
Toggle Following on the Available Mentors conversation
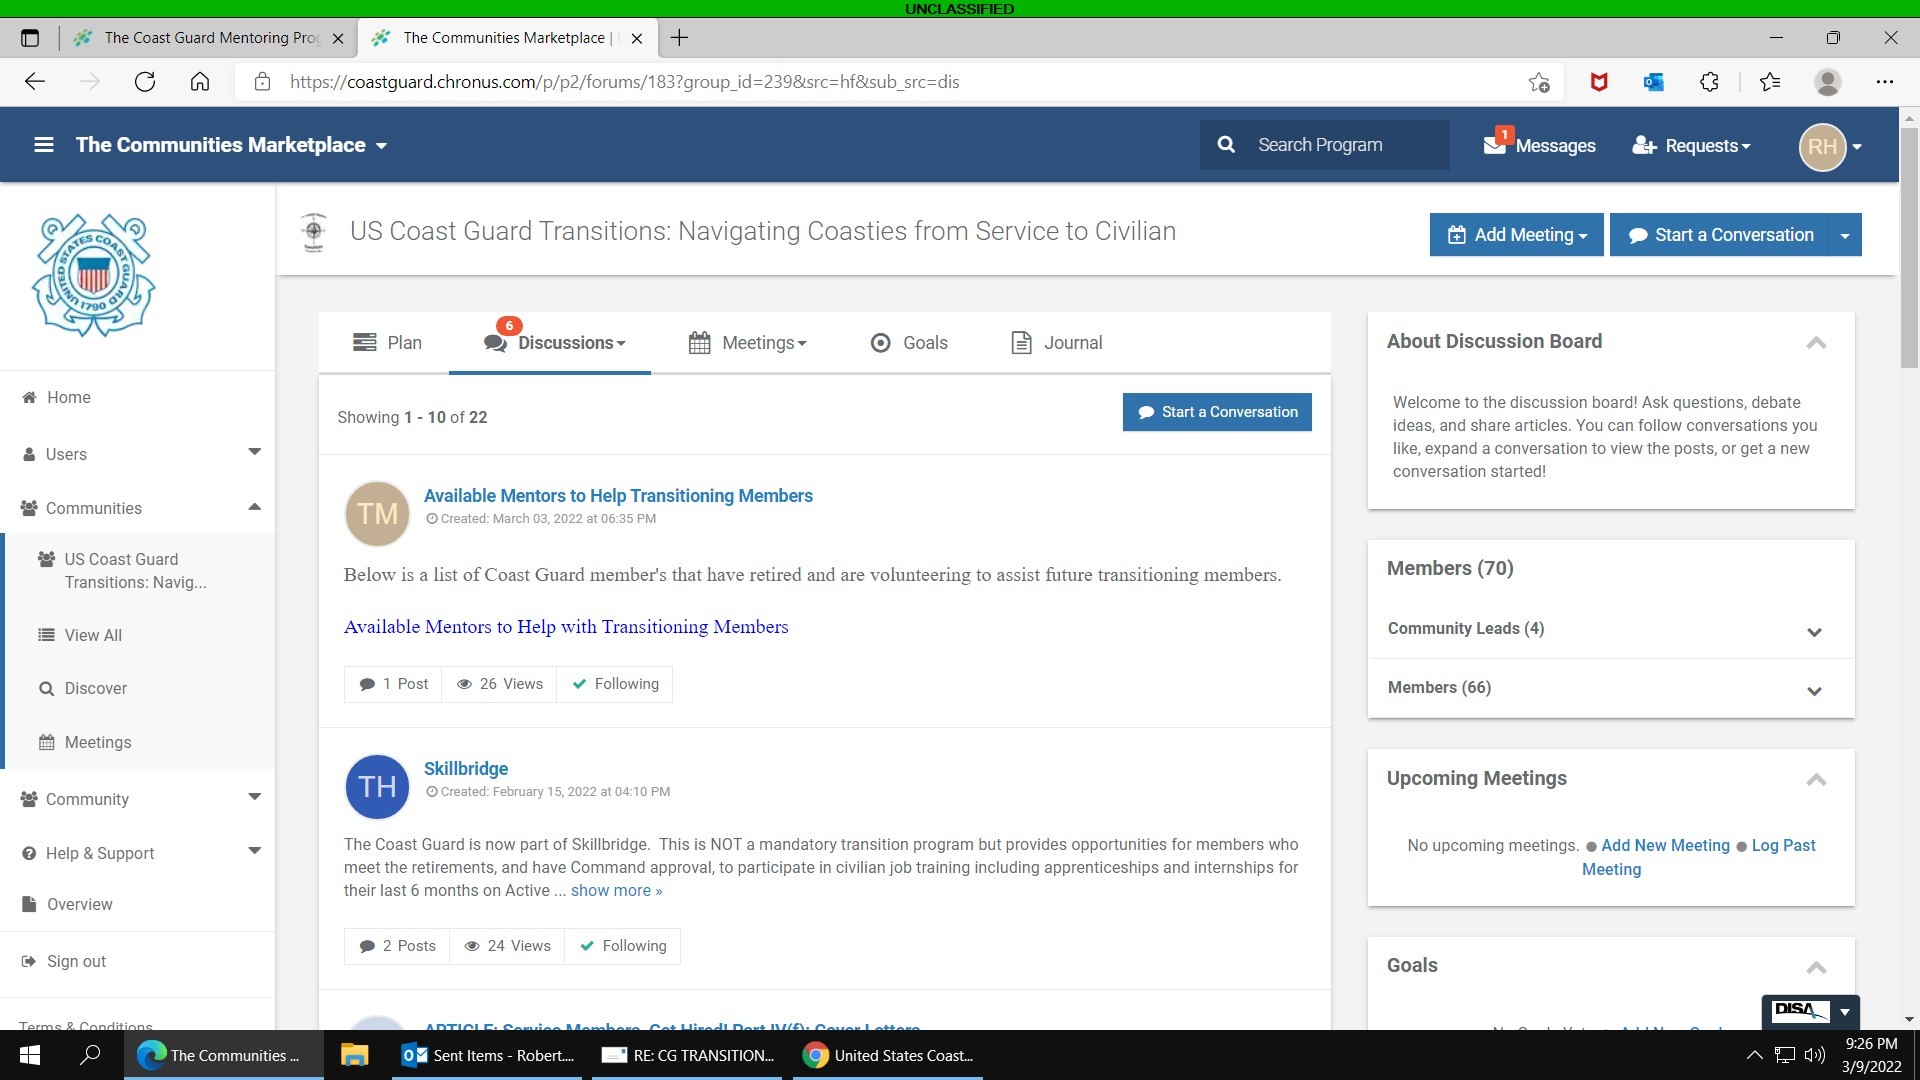615,684
